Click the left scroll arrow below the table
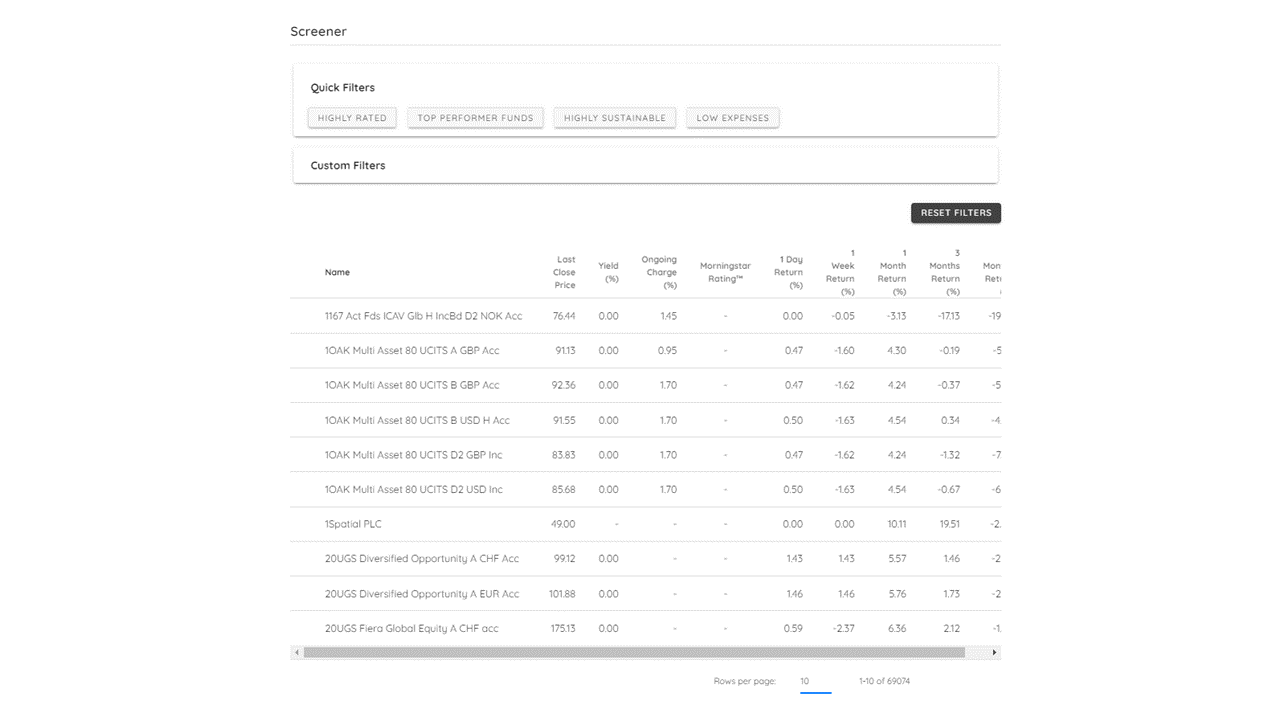The image size is (1280, 720). (x=297, y=651)
